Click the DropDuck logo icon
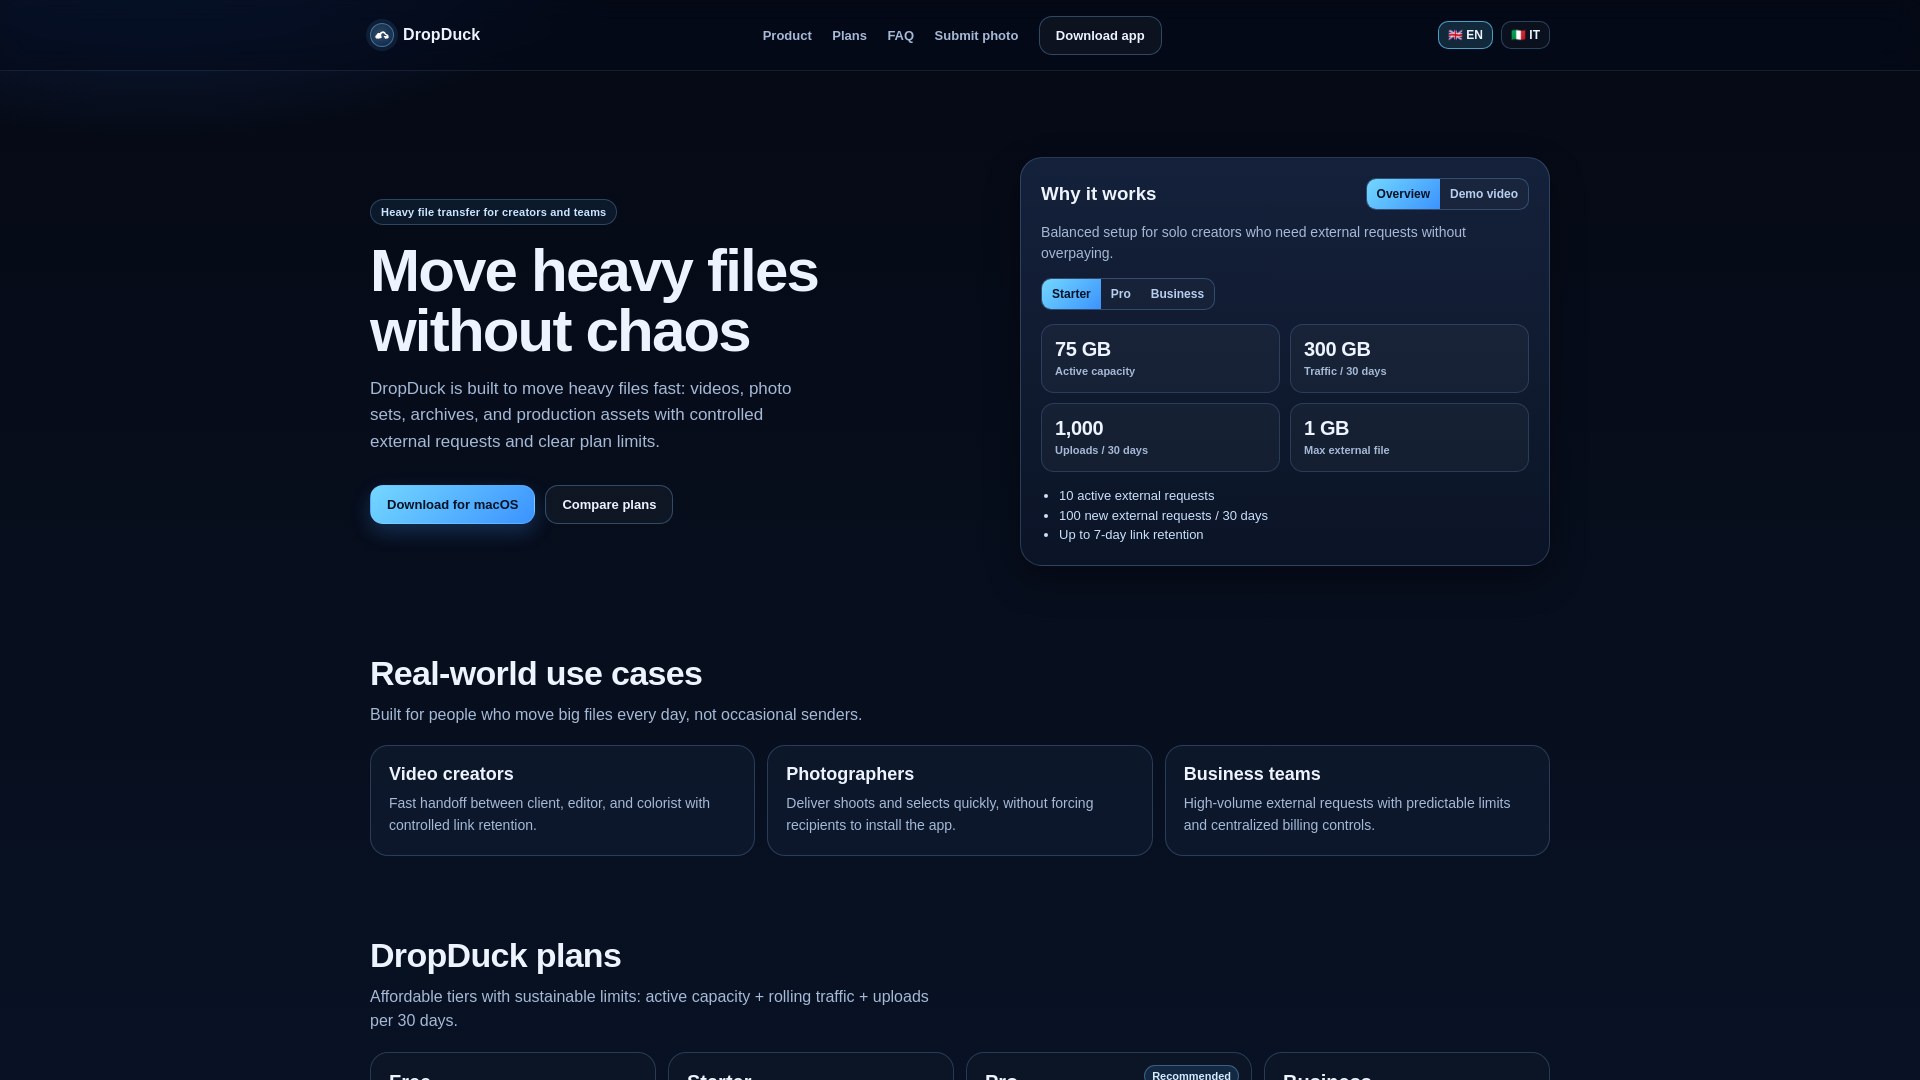This screenshot has height=1080, width=1920. (x=382, y=35)
